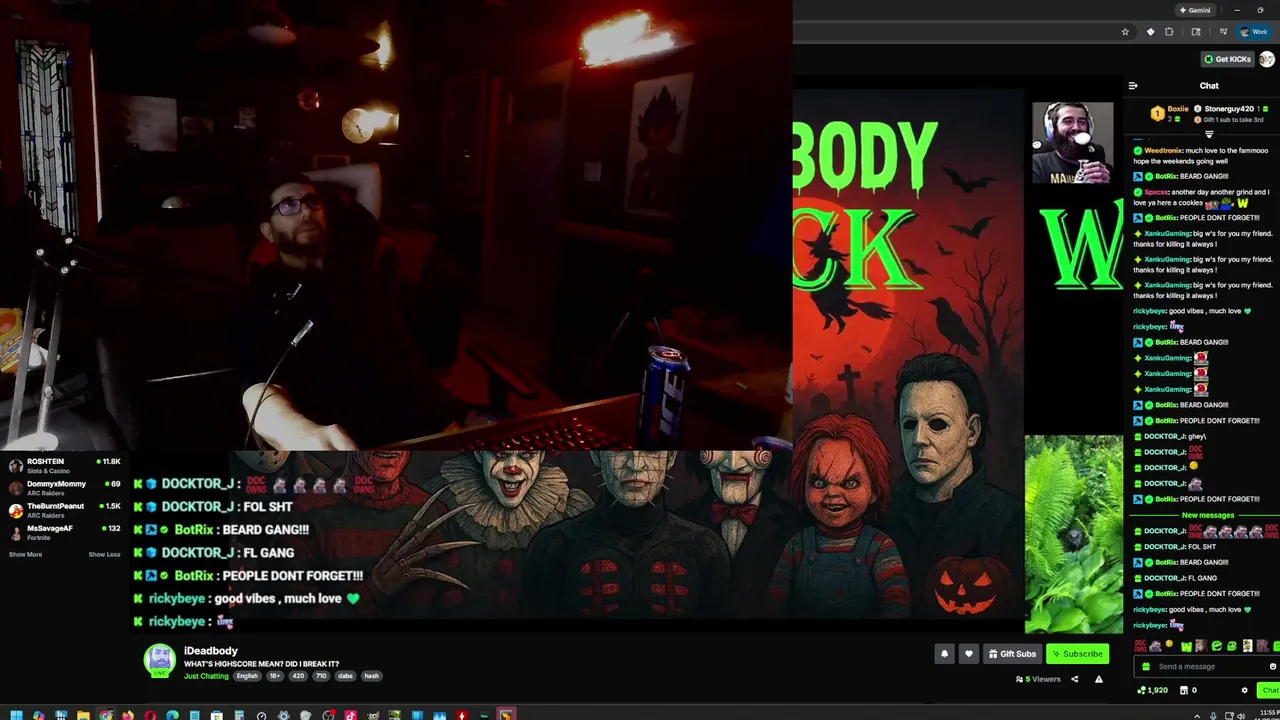Screen dimensions: 1280x720
Task: Select the English tag
Action: pos(247,676)
